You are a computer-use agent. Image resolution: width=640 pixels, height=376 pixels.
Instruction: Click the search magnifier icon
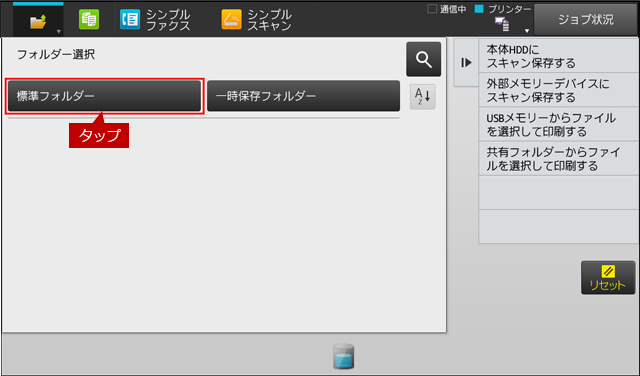(x=423, y=59)
